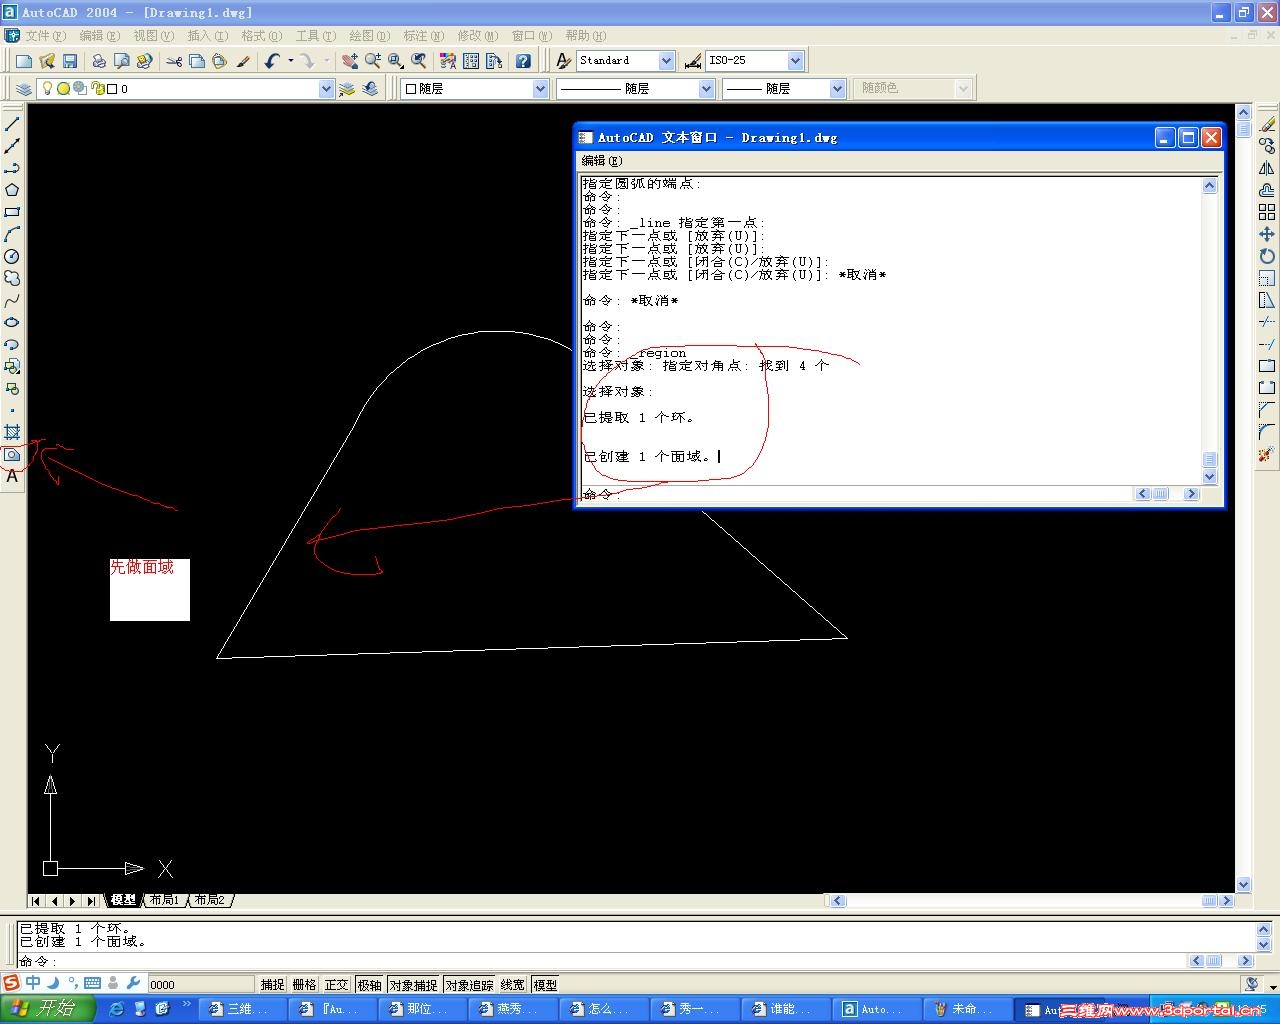Click the Undo arrow icon
Screen dimensions: 1280x1024
pos(272,61)
